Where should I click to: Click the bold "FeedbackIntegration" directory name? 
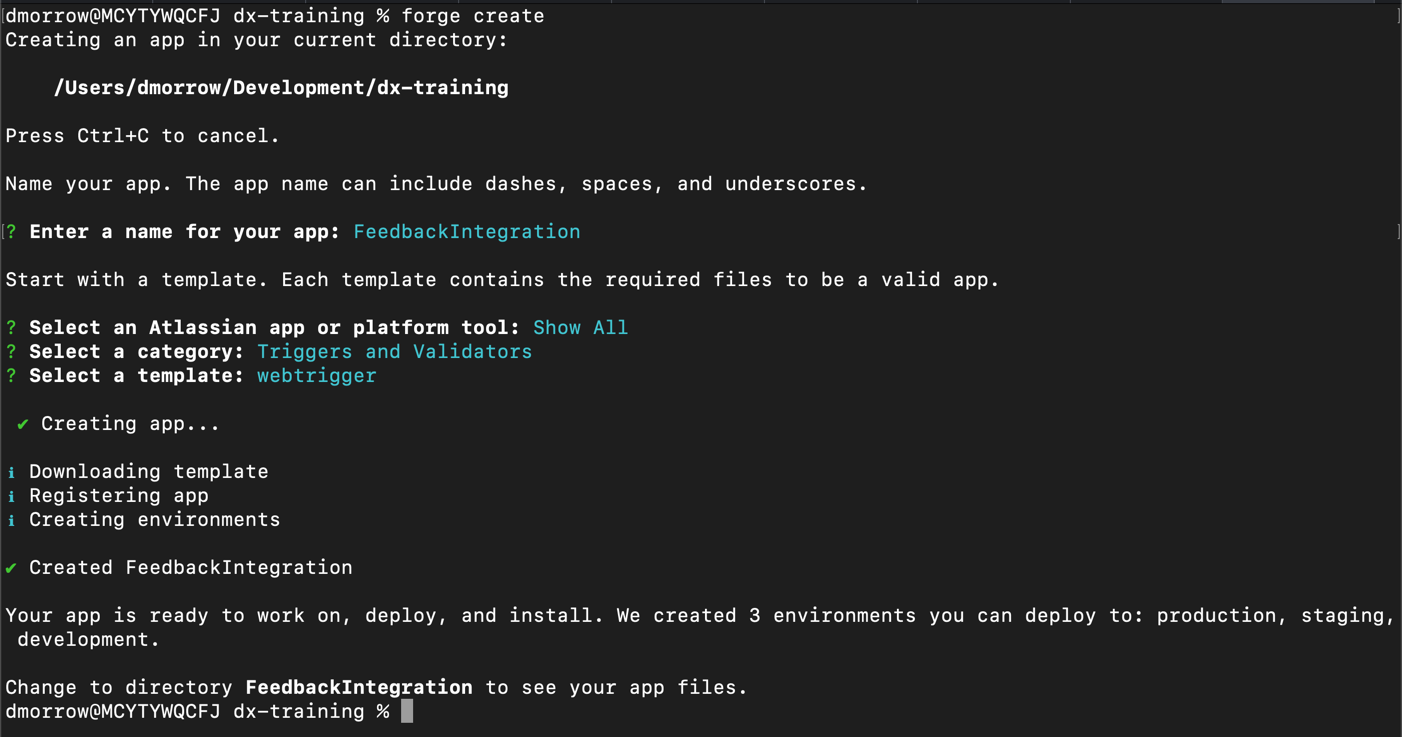(x=358, y=687)
